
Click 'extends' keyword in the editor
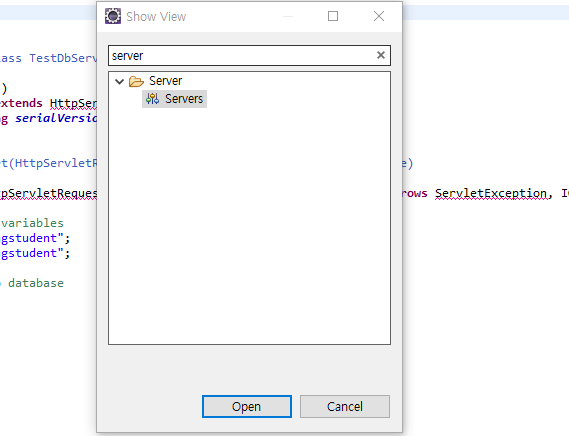(21, 103)
